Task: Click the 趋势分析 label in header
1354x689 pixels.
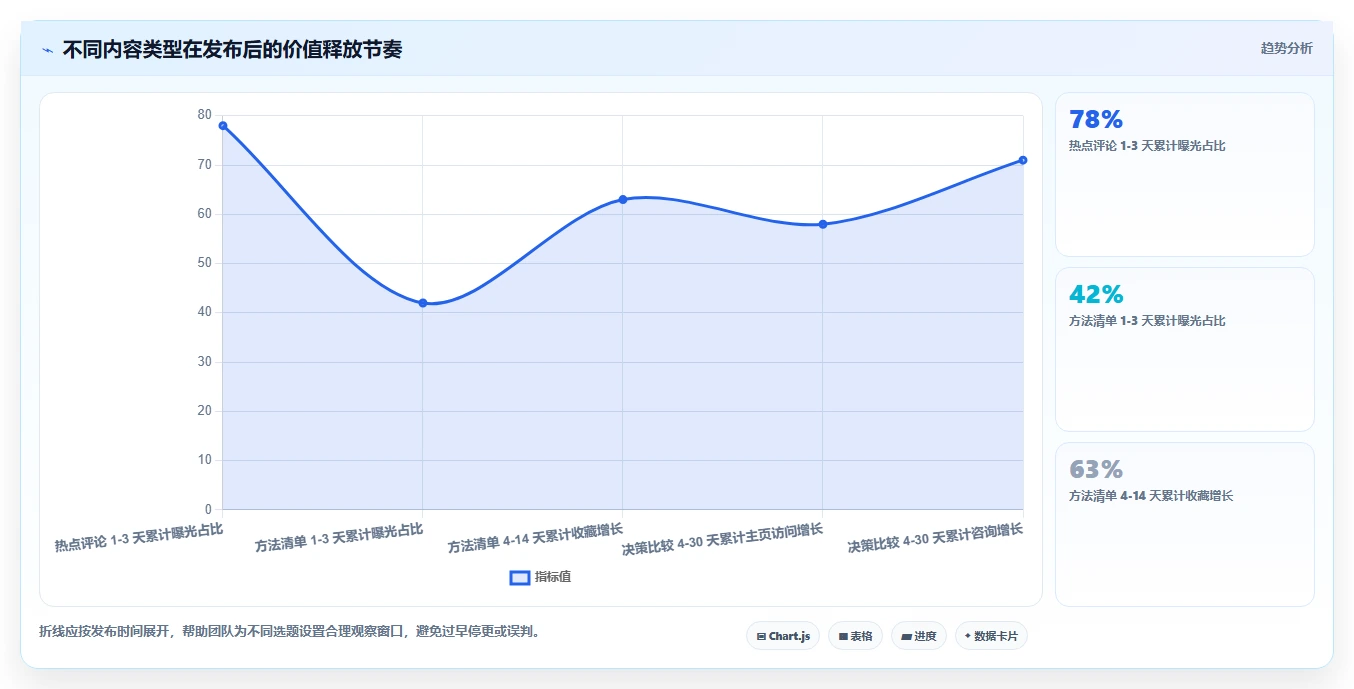Action: 1286,48
